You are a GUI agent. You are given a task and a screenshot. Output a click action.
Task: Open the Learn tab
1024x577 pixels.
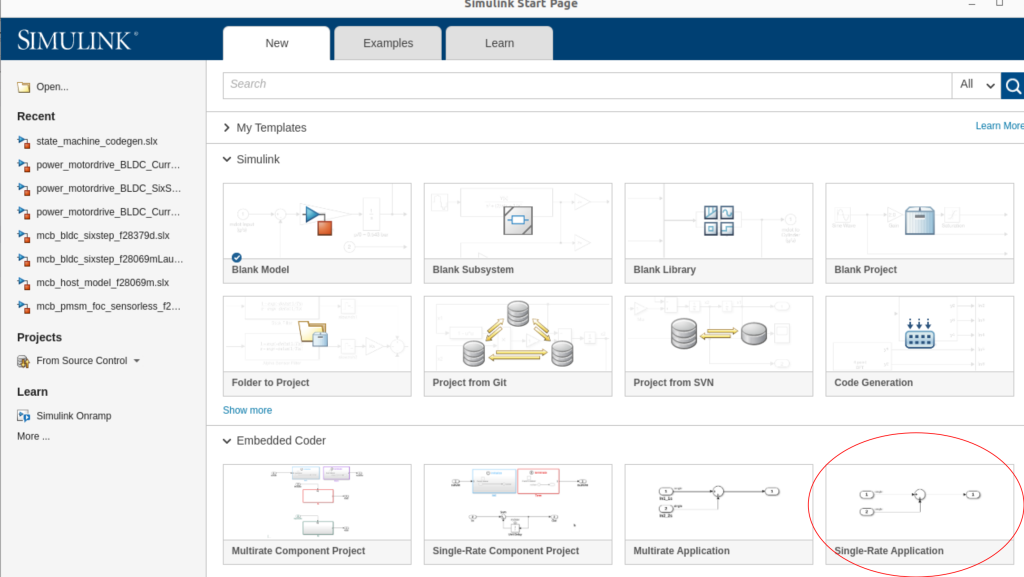point(500,43)
